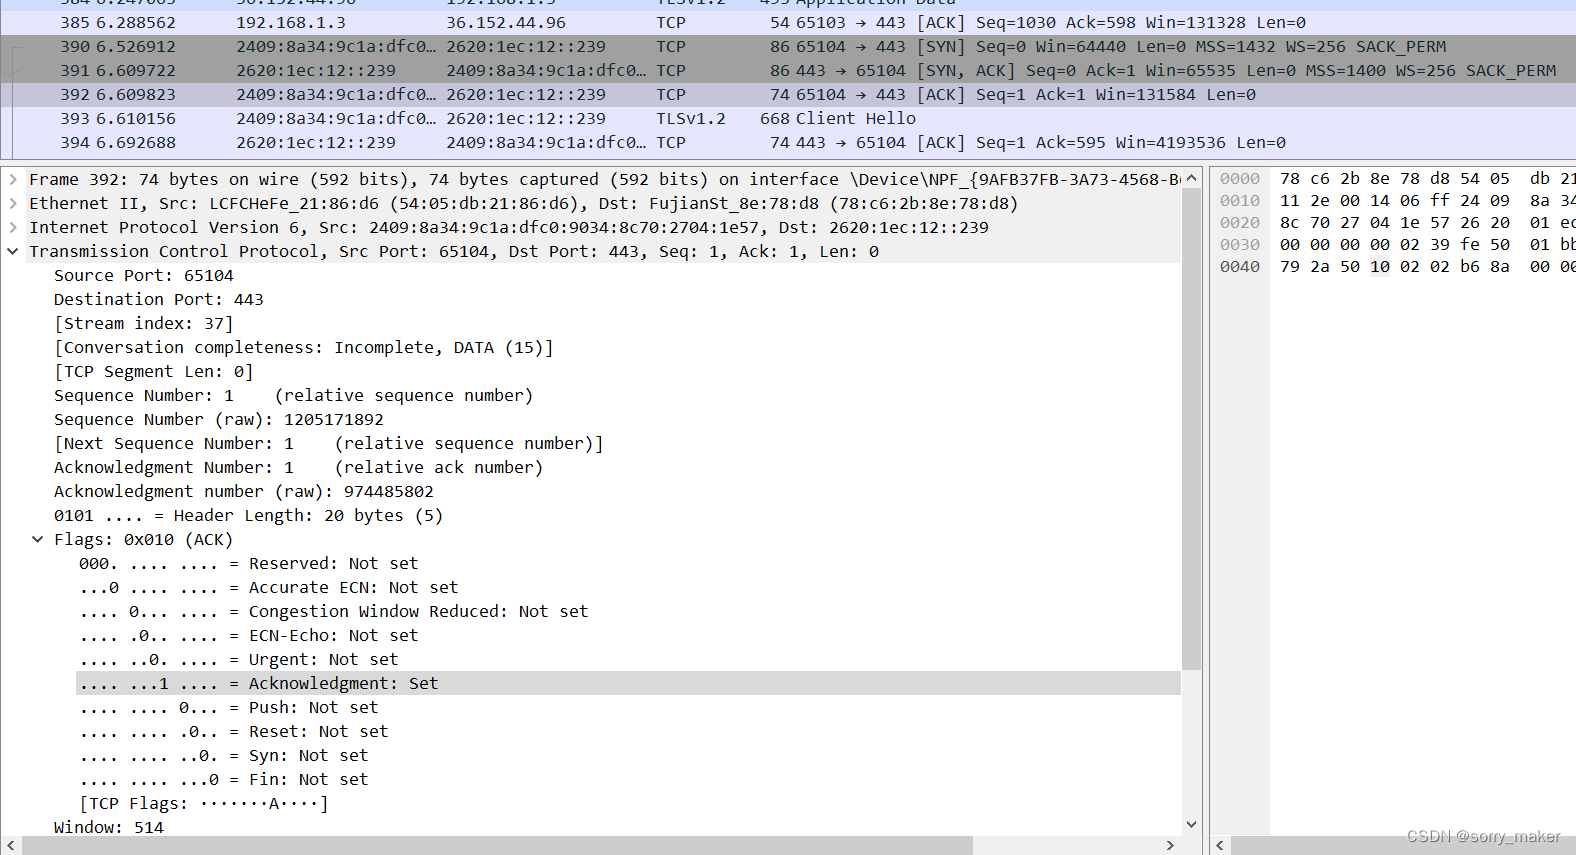Select the Fin: Not set flag
The image size is (1576, 855).
[x=224, y=779]
